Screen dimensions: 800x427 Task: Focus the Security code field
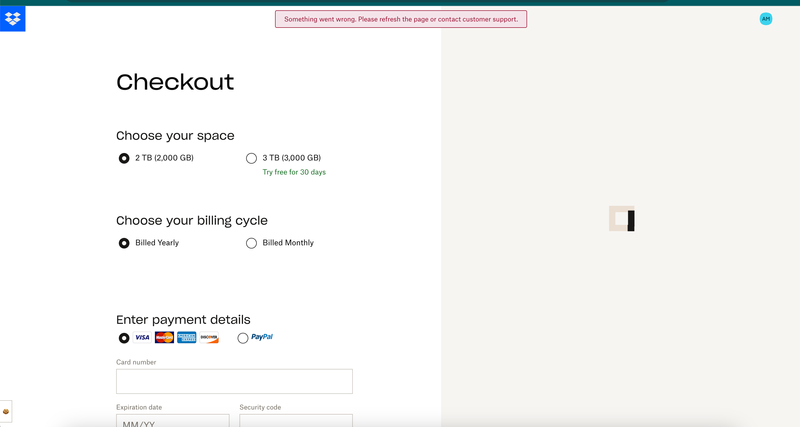tap(296, 420)
